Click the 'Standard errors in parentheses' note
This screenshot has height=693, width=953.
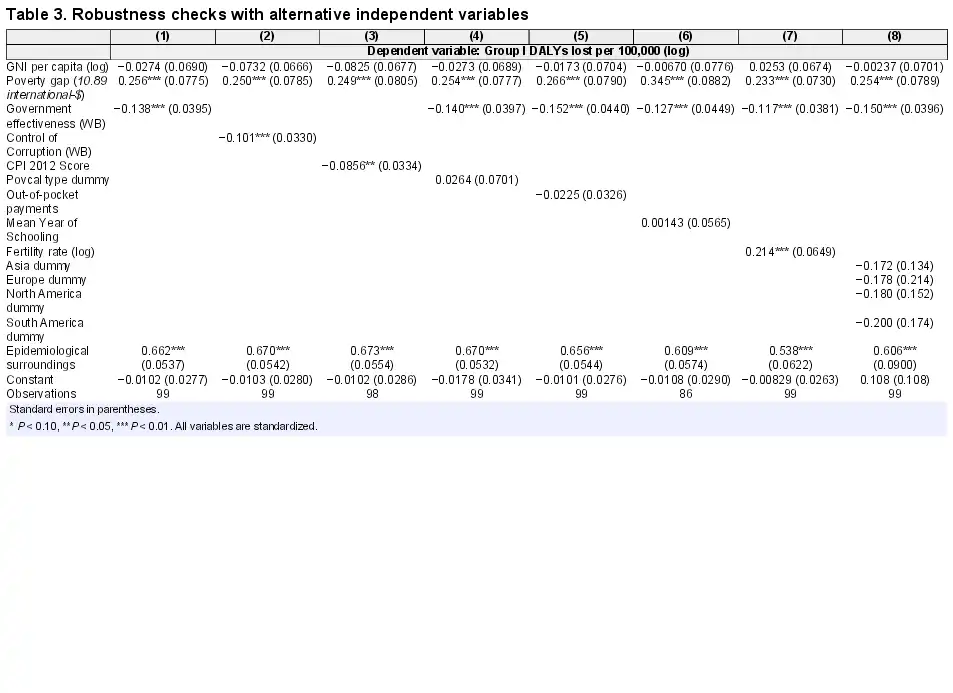[x=84, y=410]
